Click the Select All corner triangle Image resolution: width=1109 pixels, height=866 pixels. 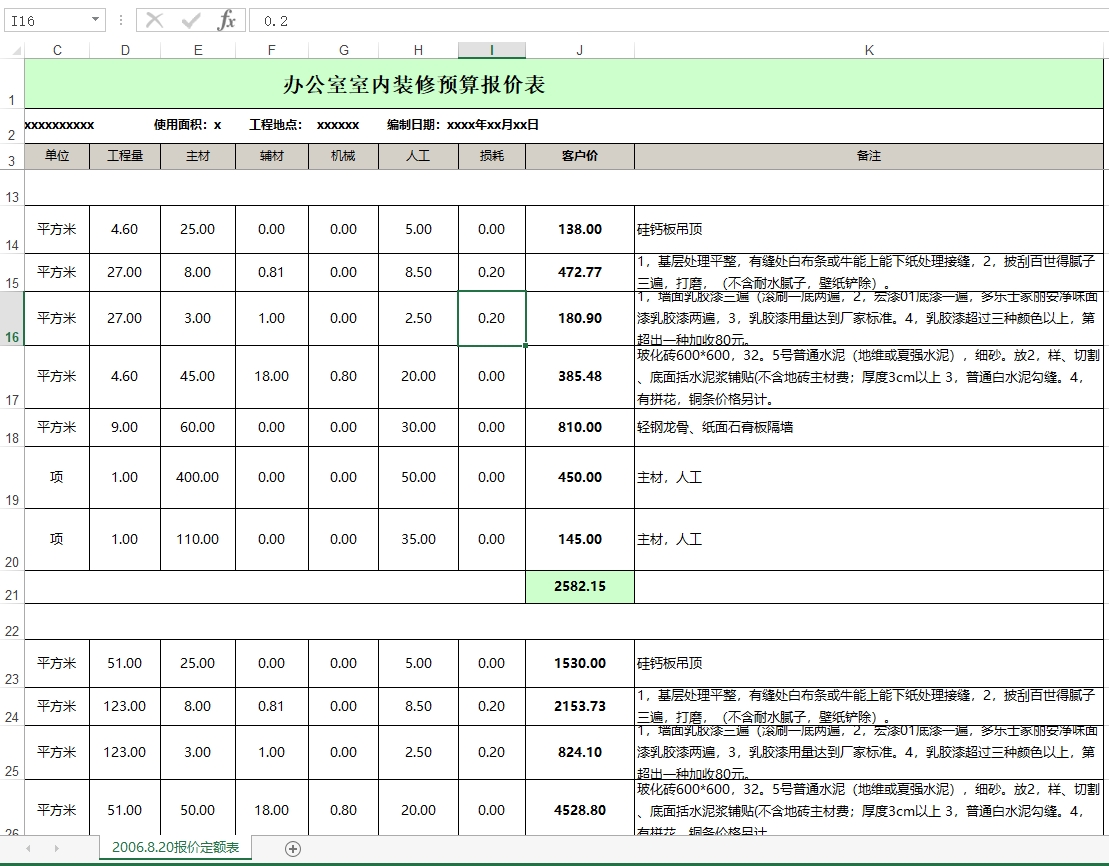pos(12,50)
